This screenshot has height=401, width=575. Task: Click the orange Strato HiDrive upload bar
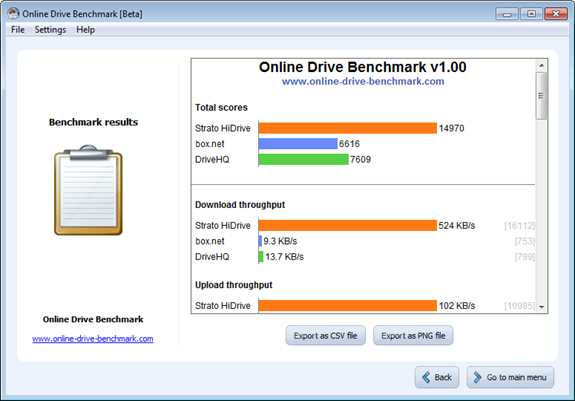click(348, 306)
